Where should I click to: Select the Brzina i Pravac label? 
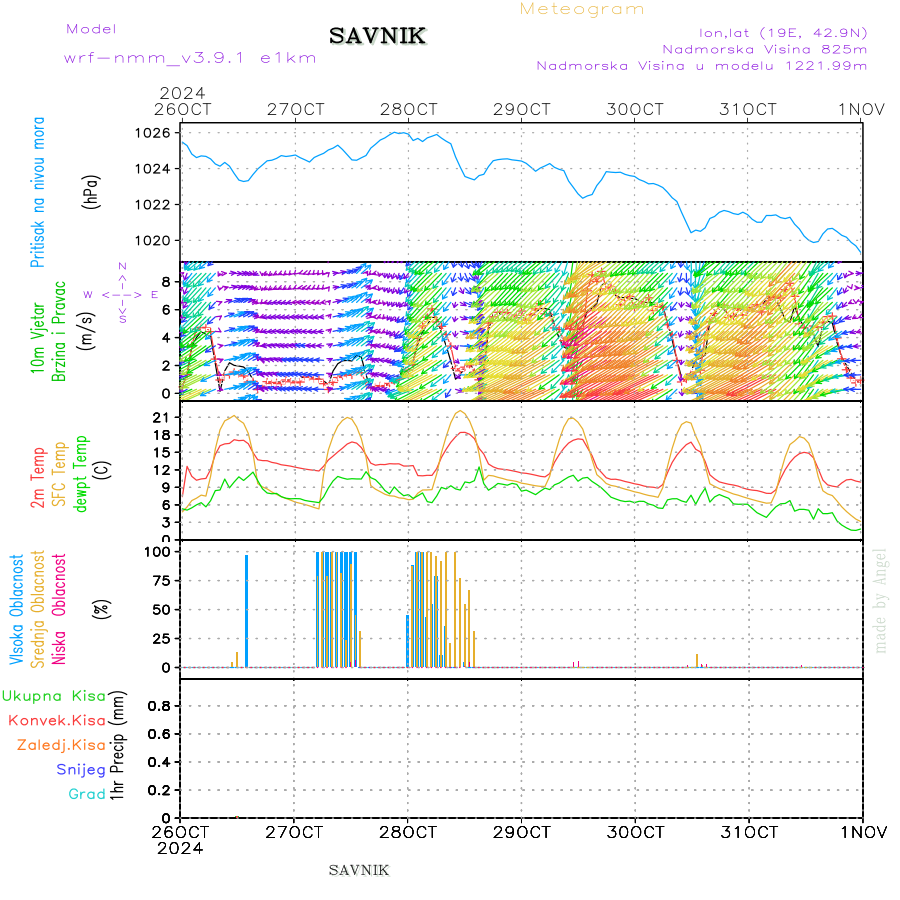pyautogui.click(x=59, y=332)
